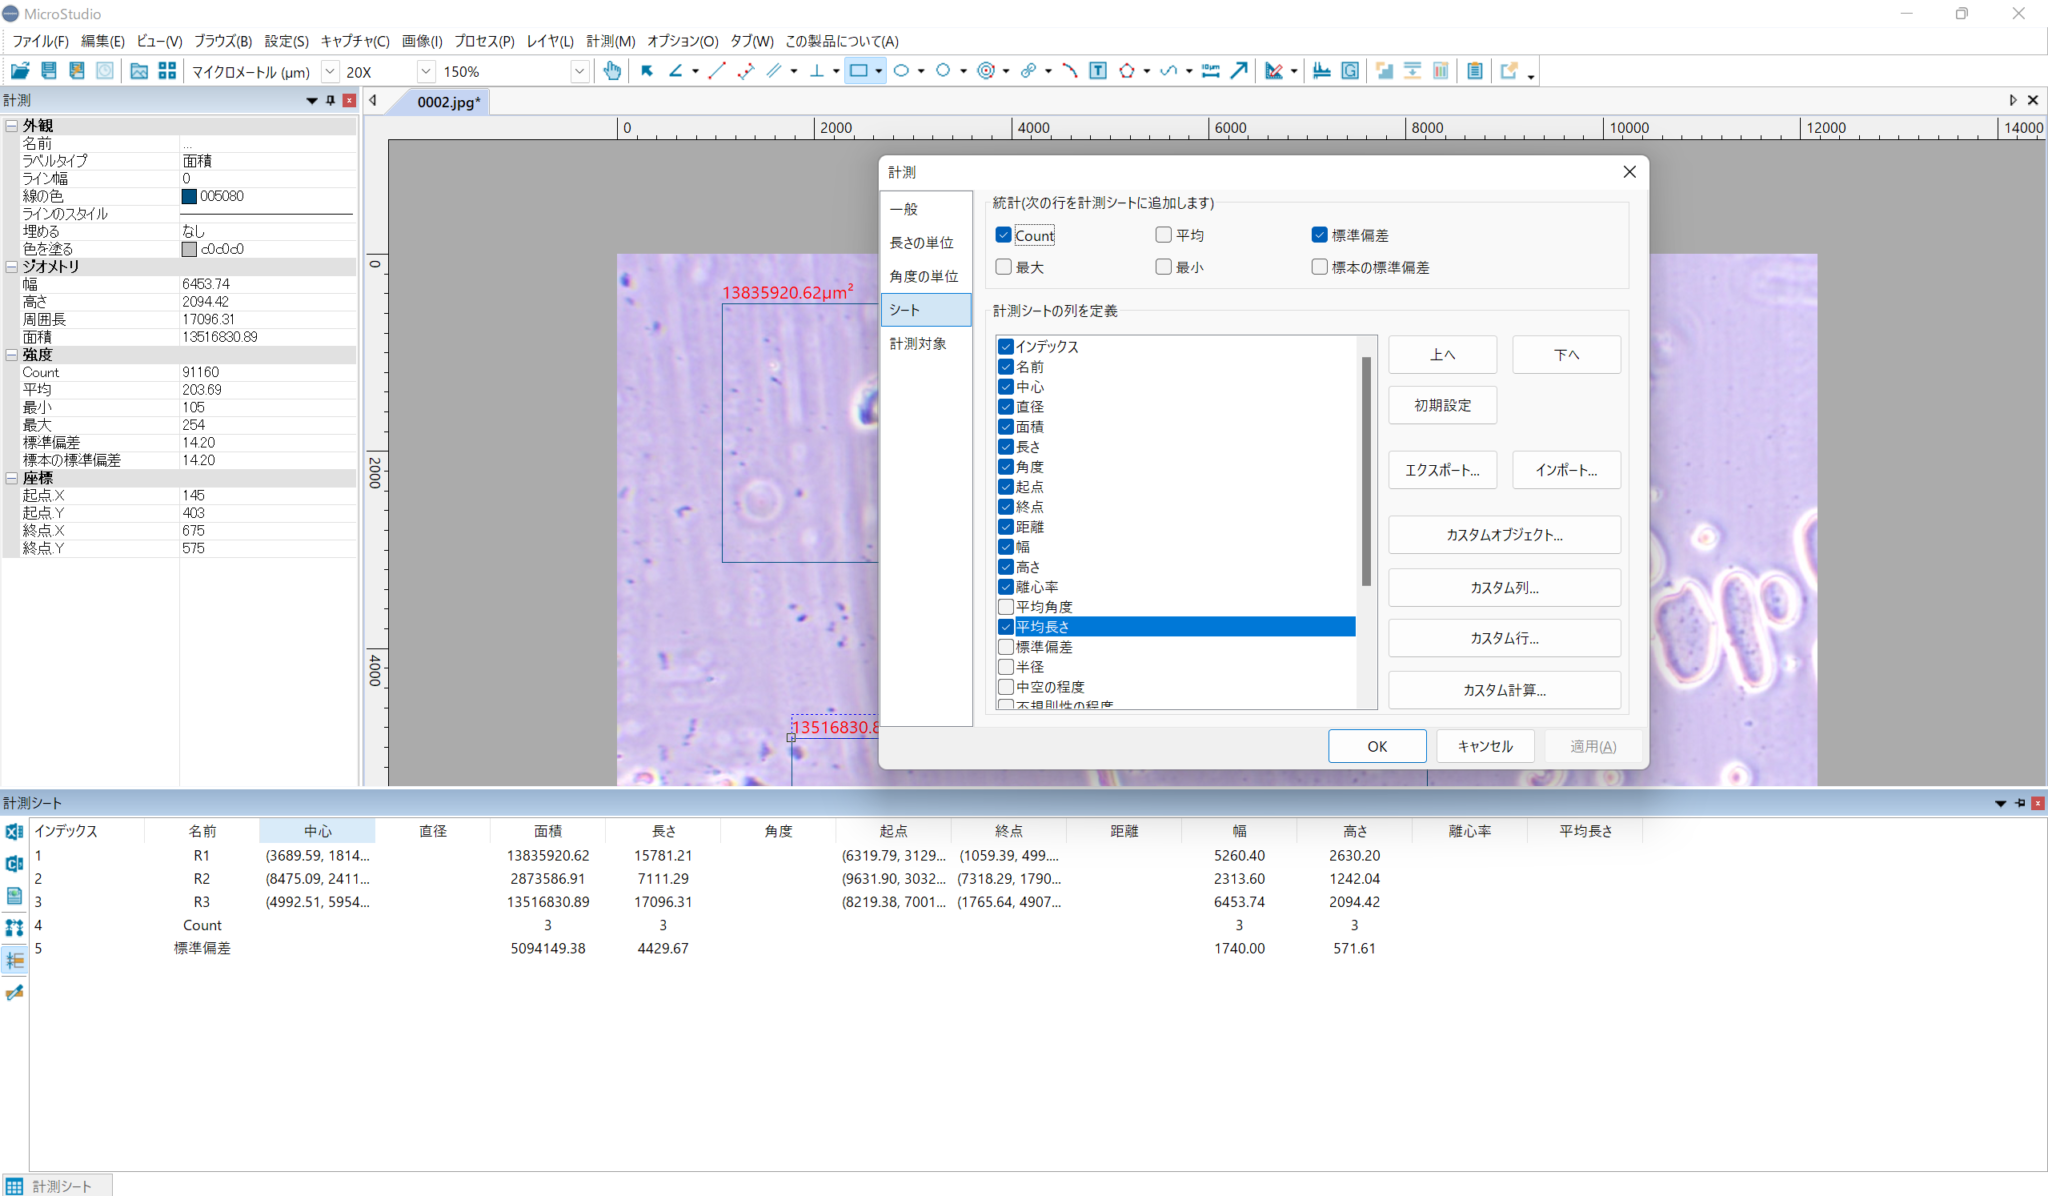The height and width of the screenshot is (1196, 2048).
Task: Switch to 長さの単位 dialog tab
Action: [922, 243]
